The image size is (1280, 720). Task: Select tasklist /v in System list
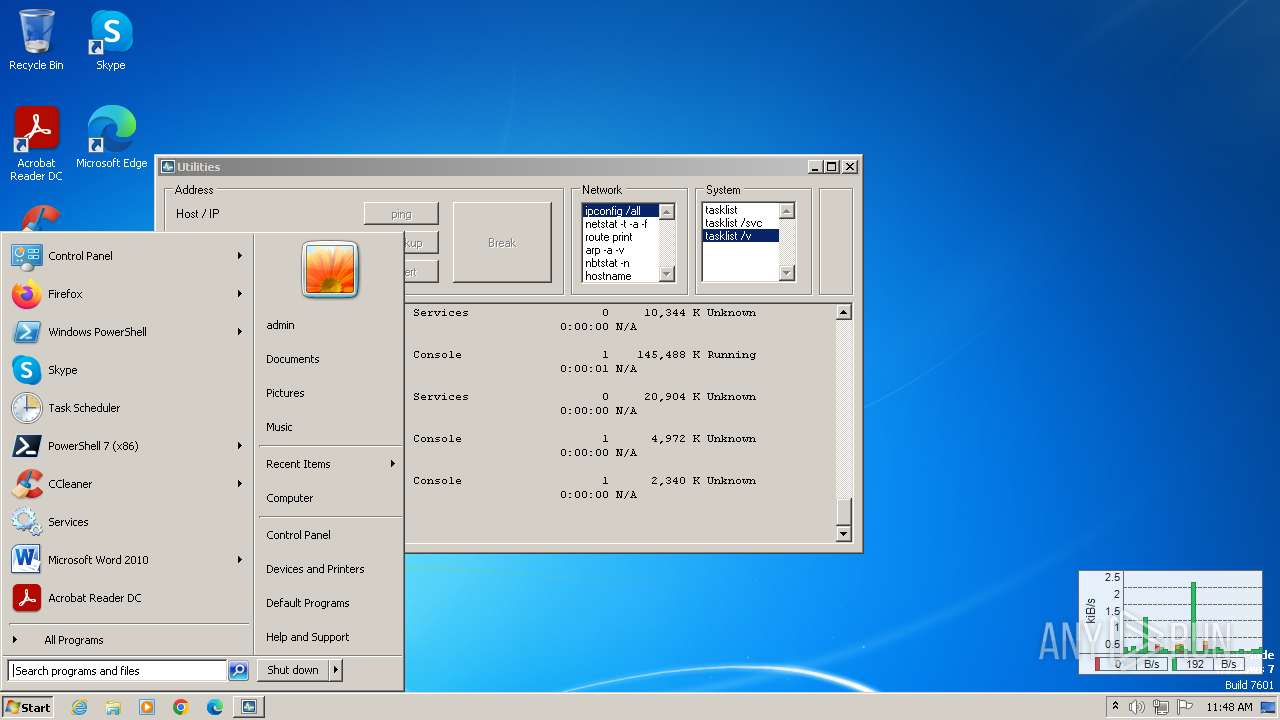click(x=740, y=236)
